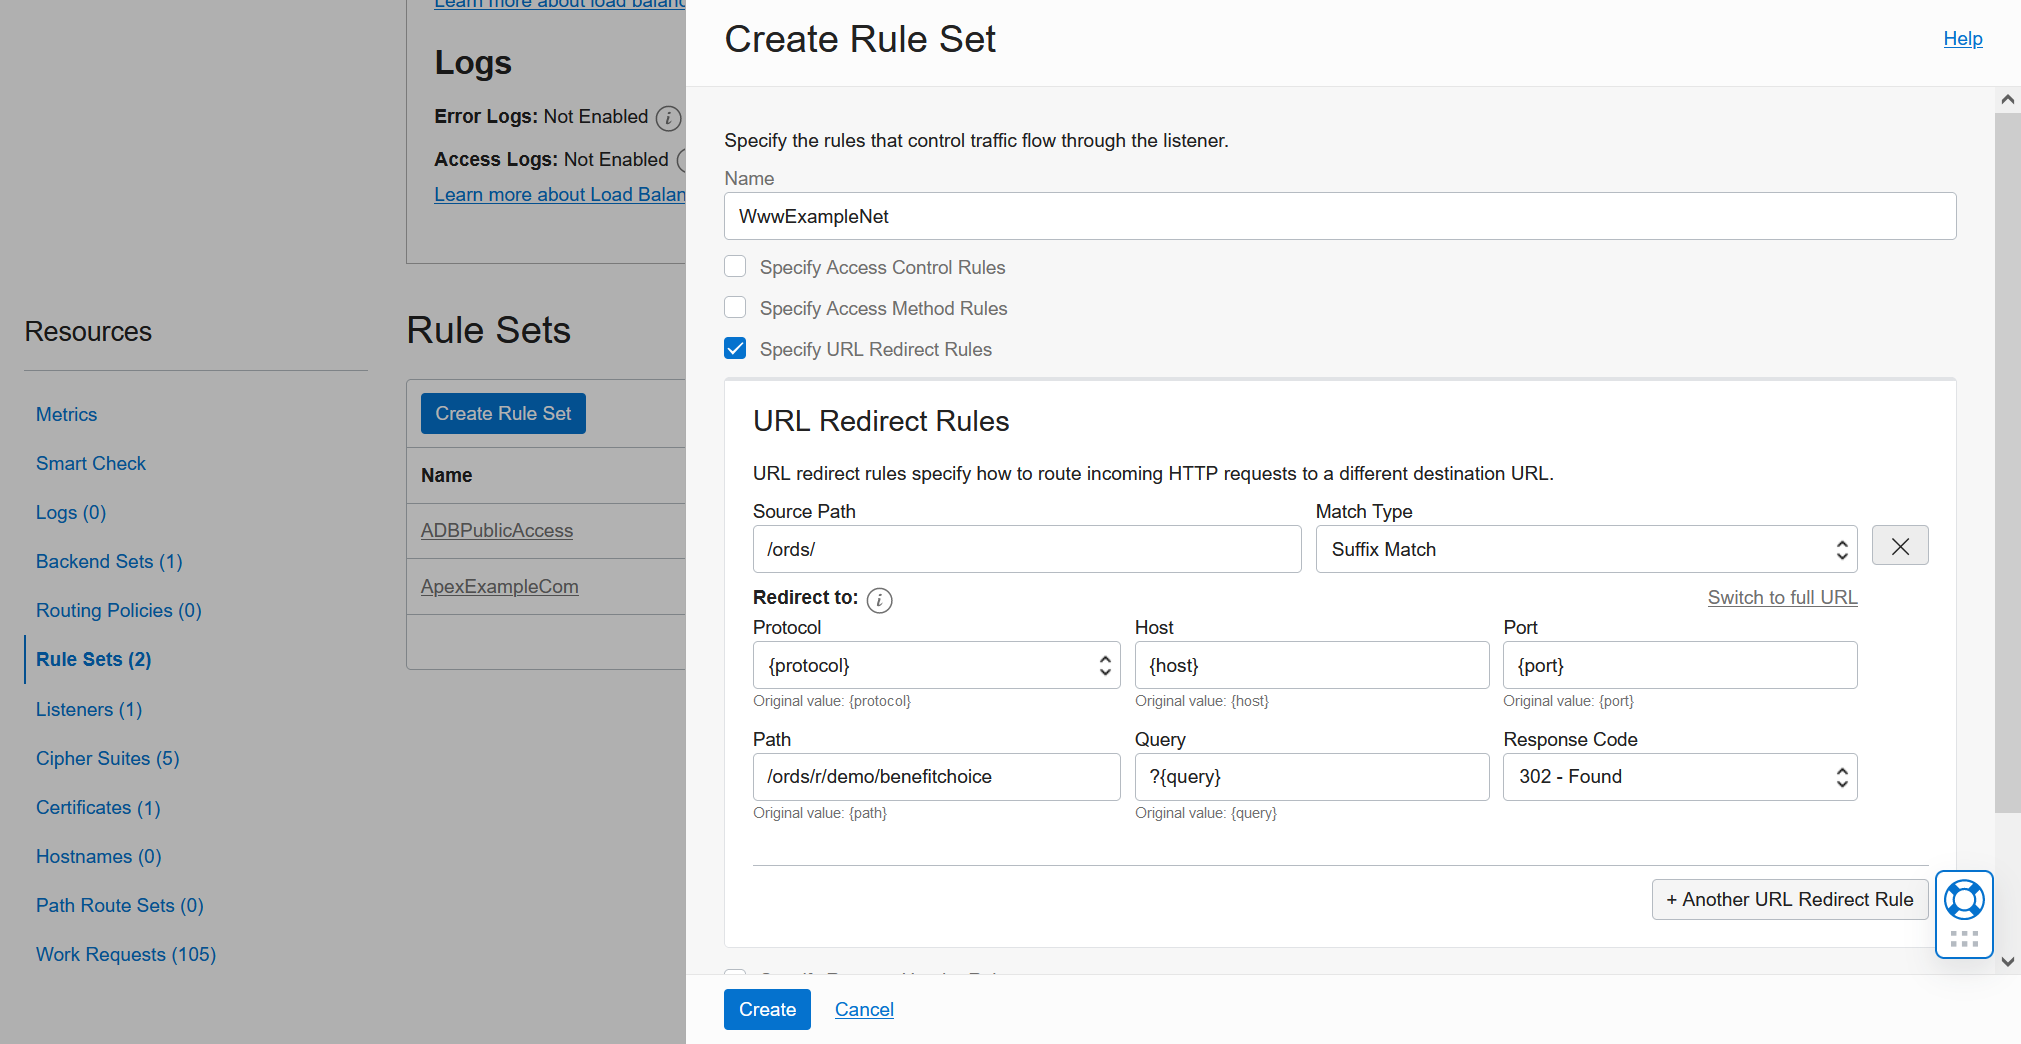Select Backend Sets in the Resources list
This screenshot has height=1044, width=2021.
(x=109, y=561)
